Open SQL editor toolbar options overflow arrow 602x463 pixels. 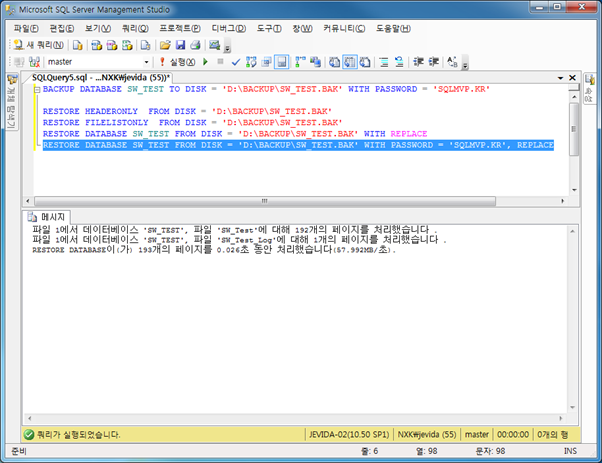tap(465, 64)
